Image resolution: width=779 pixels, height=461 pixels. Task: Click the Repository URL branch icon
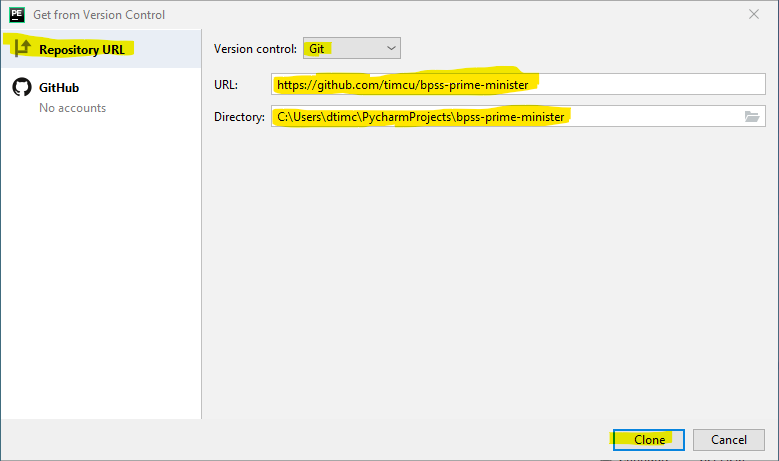tap(22, 49)
